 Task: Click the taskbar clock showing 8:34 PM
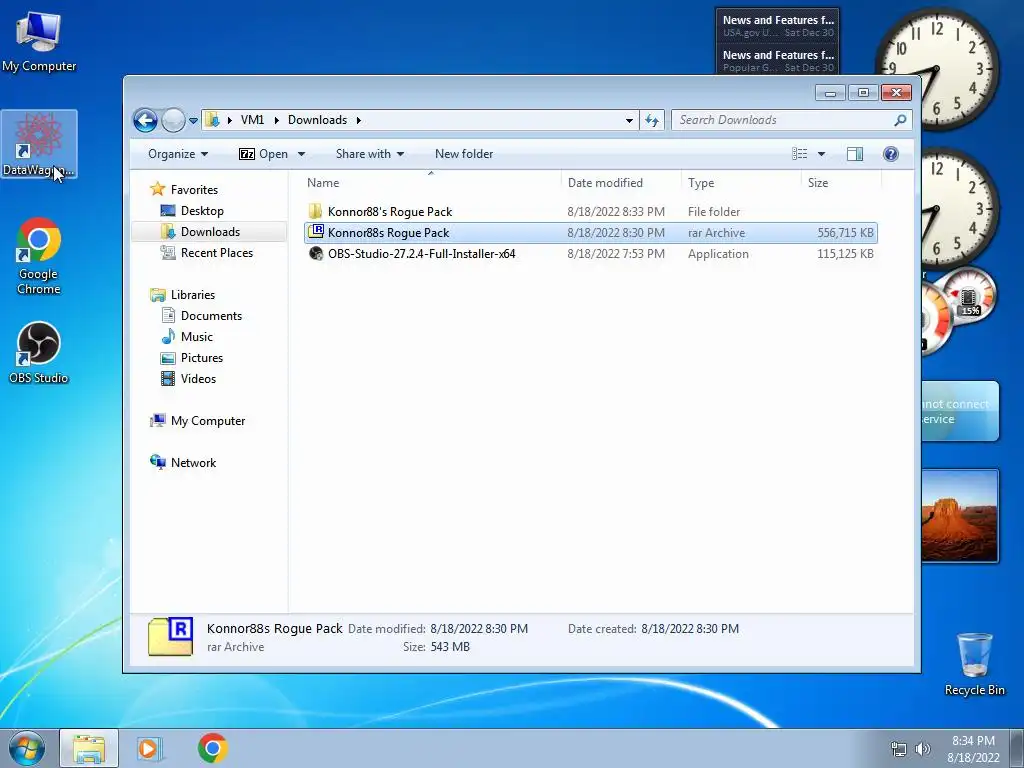coord(973,749)
